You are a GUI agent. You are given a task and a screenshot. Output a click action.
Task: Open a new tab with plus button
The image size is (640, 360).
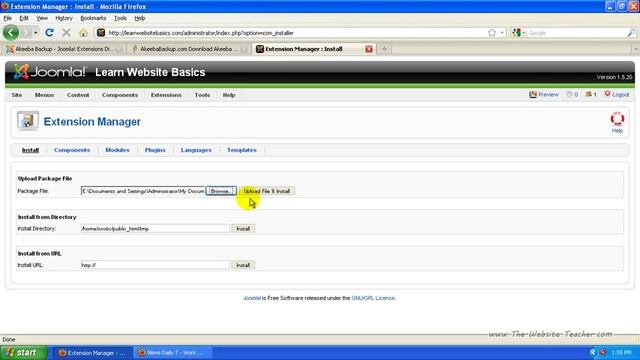[x=384, y=49]
